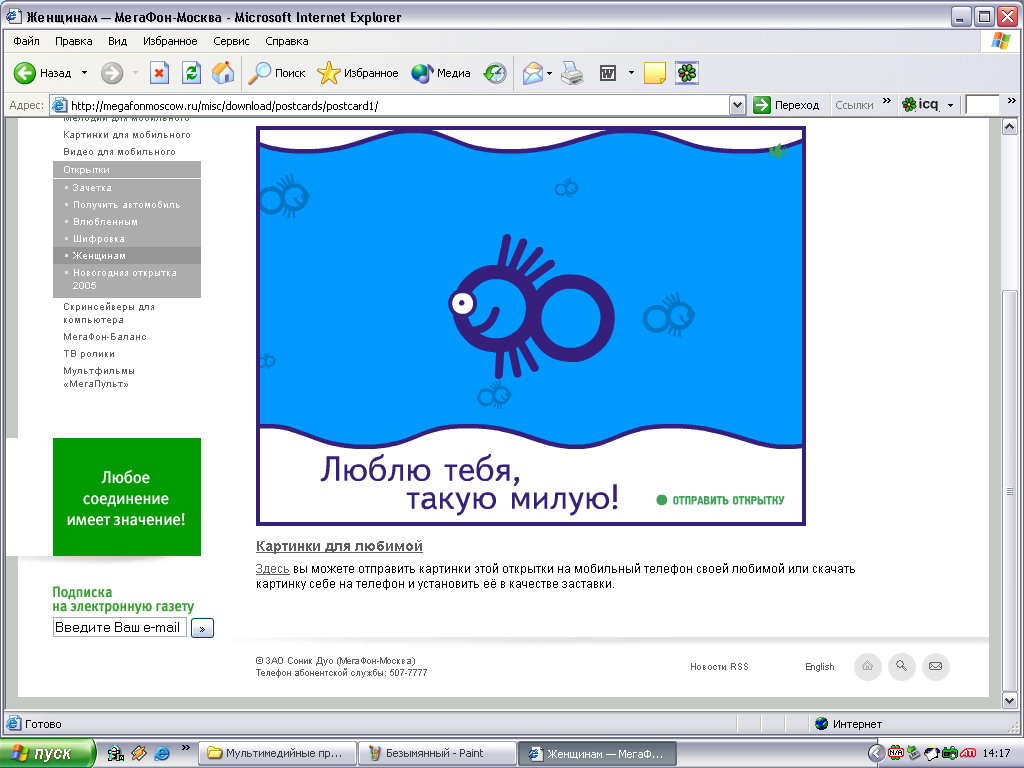Viewport: 1024px width, 768px height.
Task: Select the Женщинам postcard item
Action: [127, 255]
